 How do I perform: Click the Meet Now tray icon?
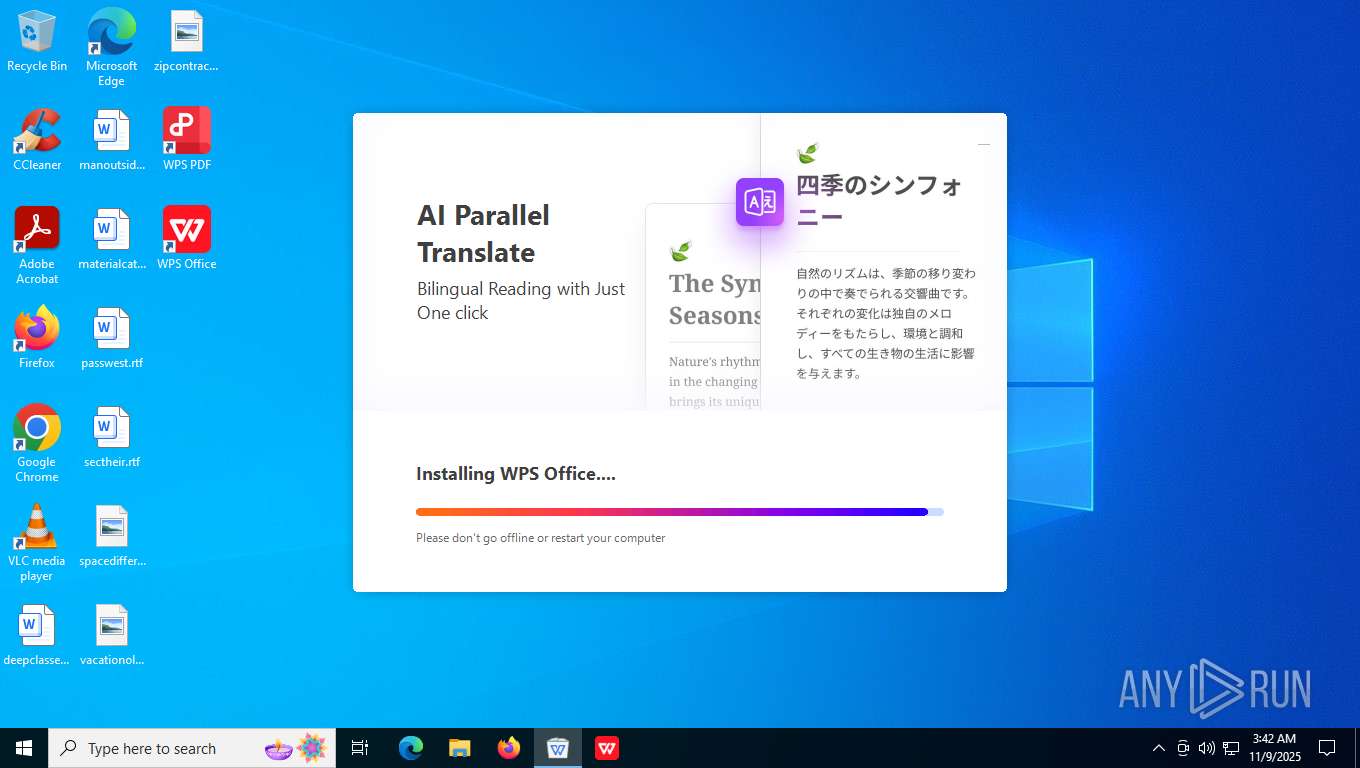(x=1183, y=748)
